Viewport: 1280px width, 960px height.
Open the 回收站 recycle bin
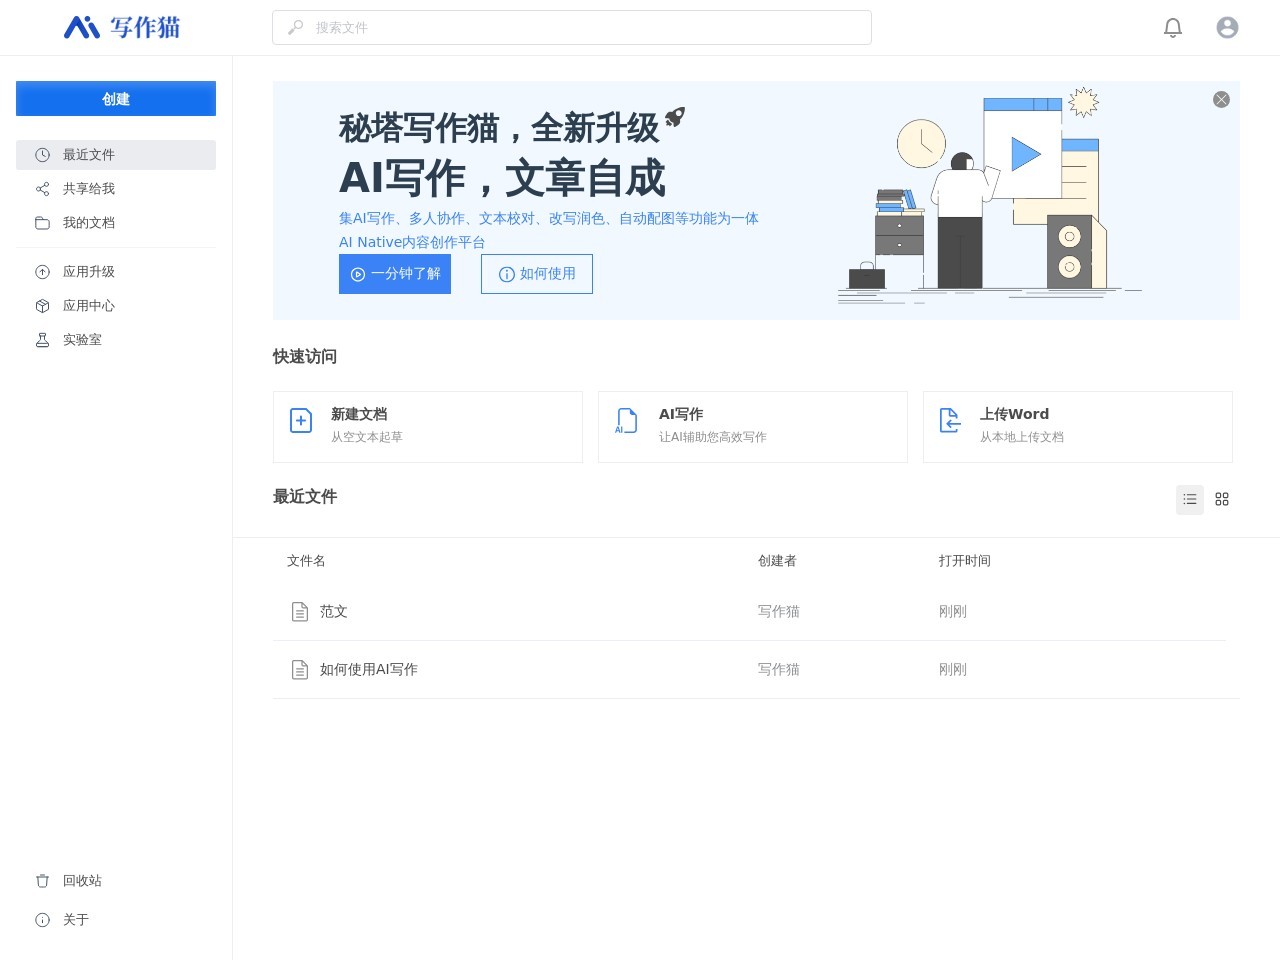click(82, 880)
